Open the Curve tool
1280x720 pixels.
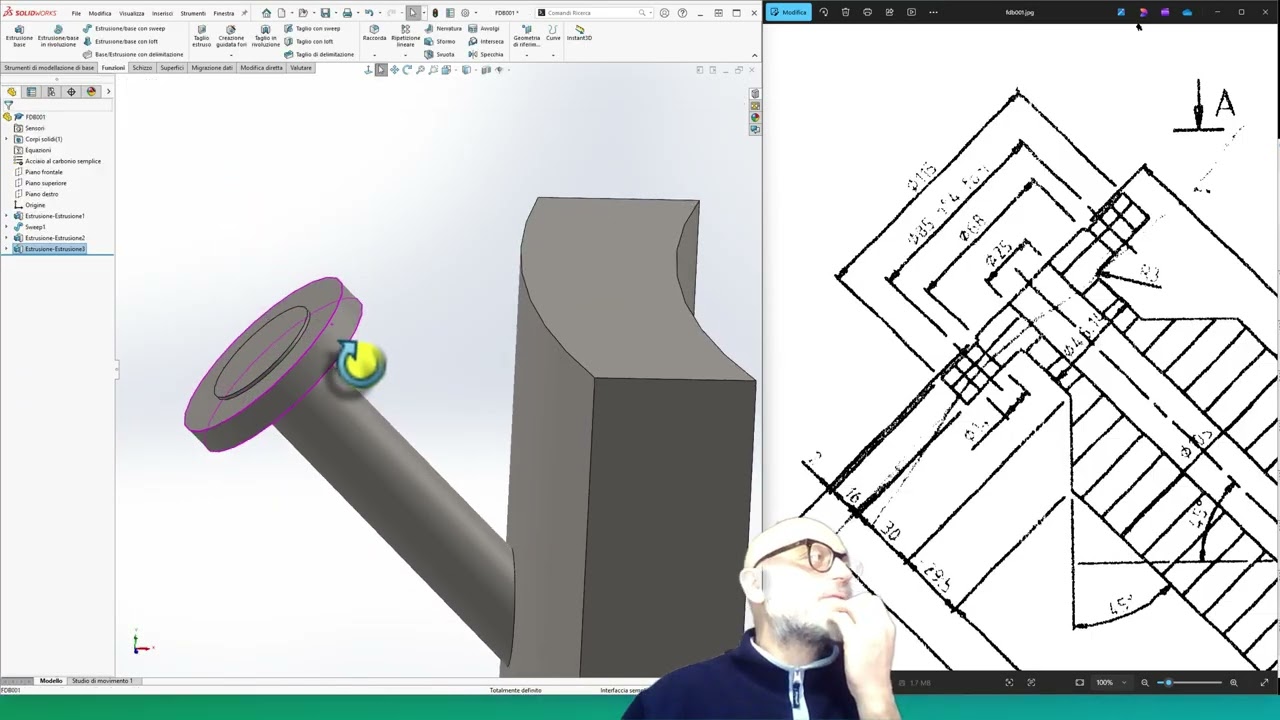point(553,33)
